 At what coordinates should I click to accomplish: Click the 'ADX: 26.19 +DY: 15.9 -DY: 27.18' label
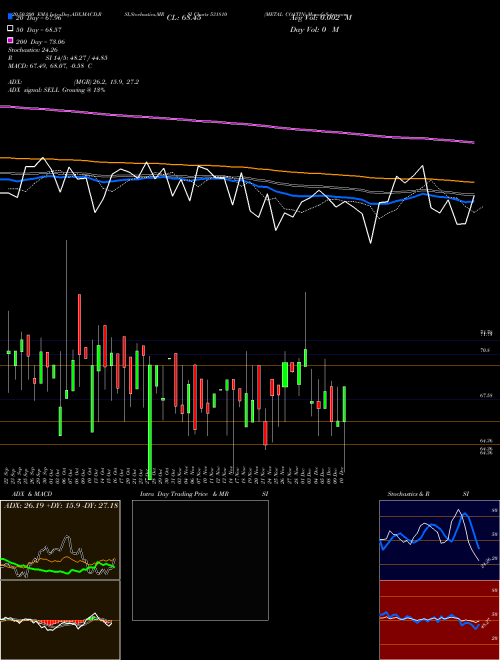[x=61, y=505]
